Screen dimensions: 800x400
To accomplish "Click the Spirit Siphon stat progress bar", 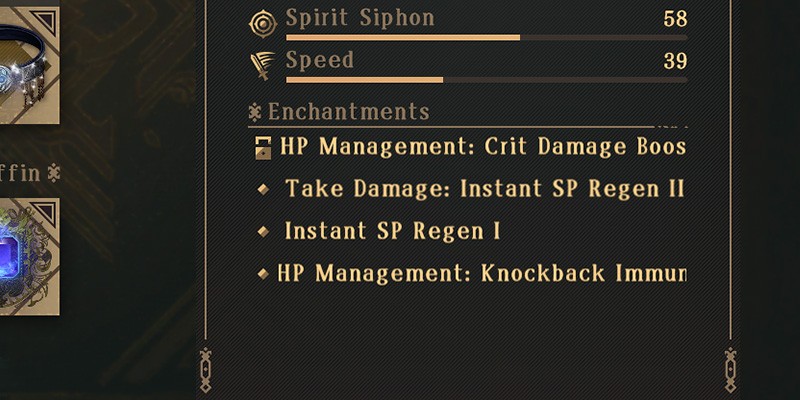I will tap(486, 37).
